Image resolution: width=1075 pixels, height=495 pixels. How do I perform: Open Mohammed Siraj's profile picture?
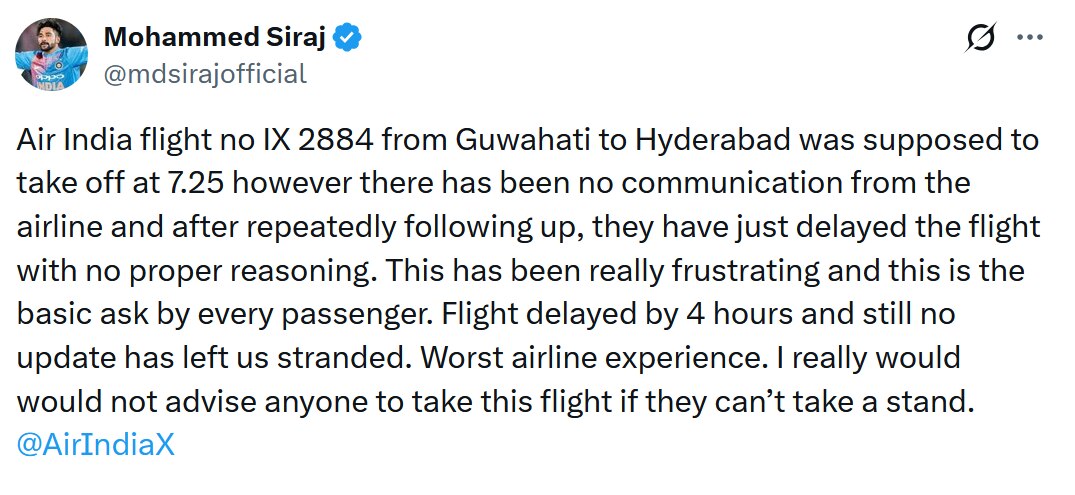[52, 56]
